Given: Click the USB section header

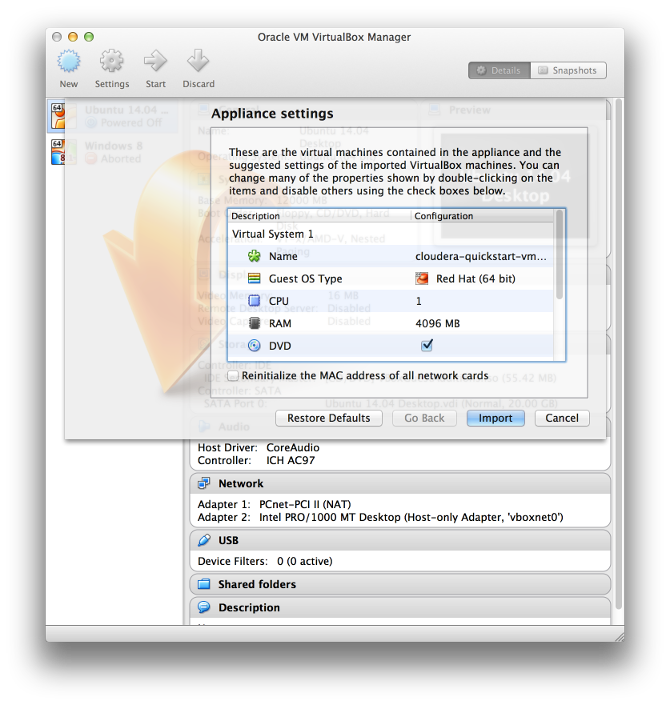Looking at the screenshot, I should pyautogui.click(x=400, y=540).
